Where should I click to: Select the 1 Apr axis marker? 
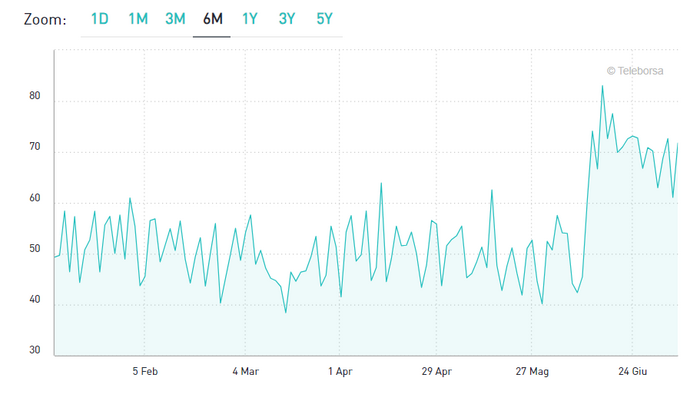[340, 371]
